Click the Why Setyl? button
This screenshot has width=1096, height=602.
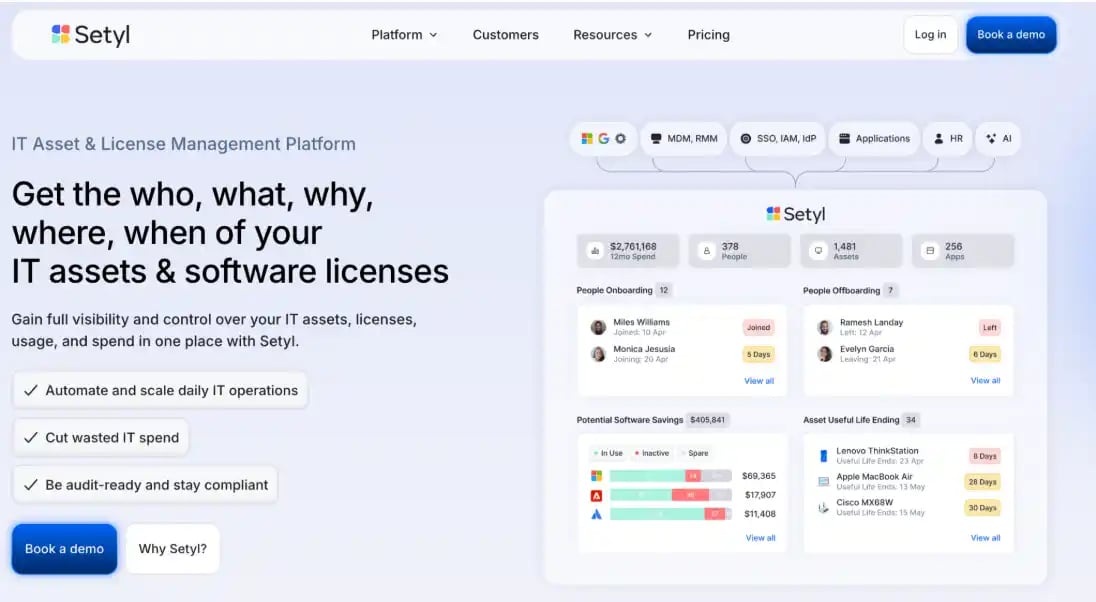coord(173,549)
